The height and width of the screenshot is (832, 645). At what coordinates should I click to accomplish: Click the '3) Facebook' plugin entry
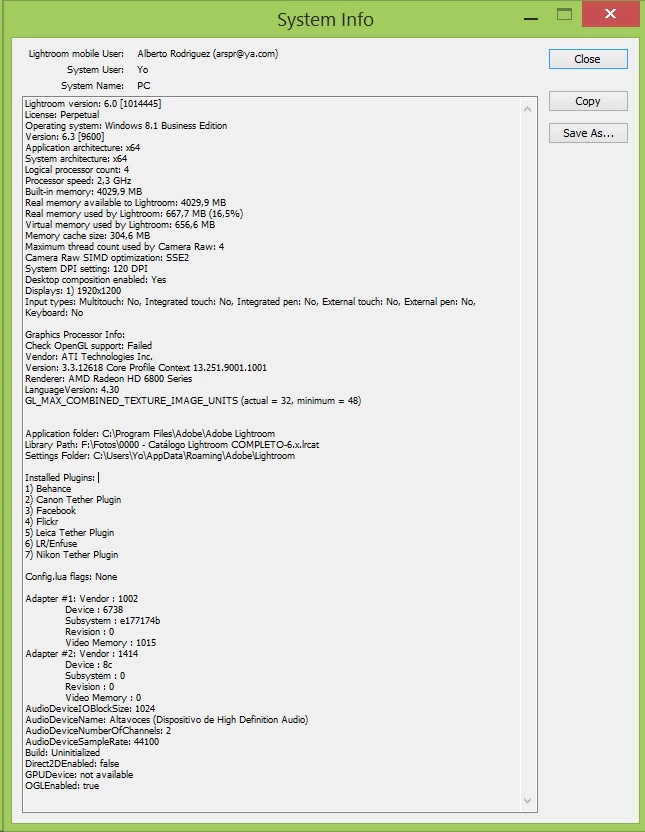coord(50,510)
